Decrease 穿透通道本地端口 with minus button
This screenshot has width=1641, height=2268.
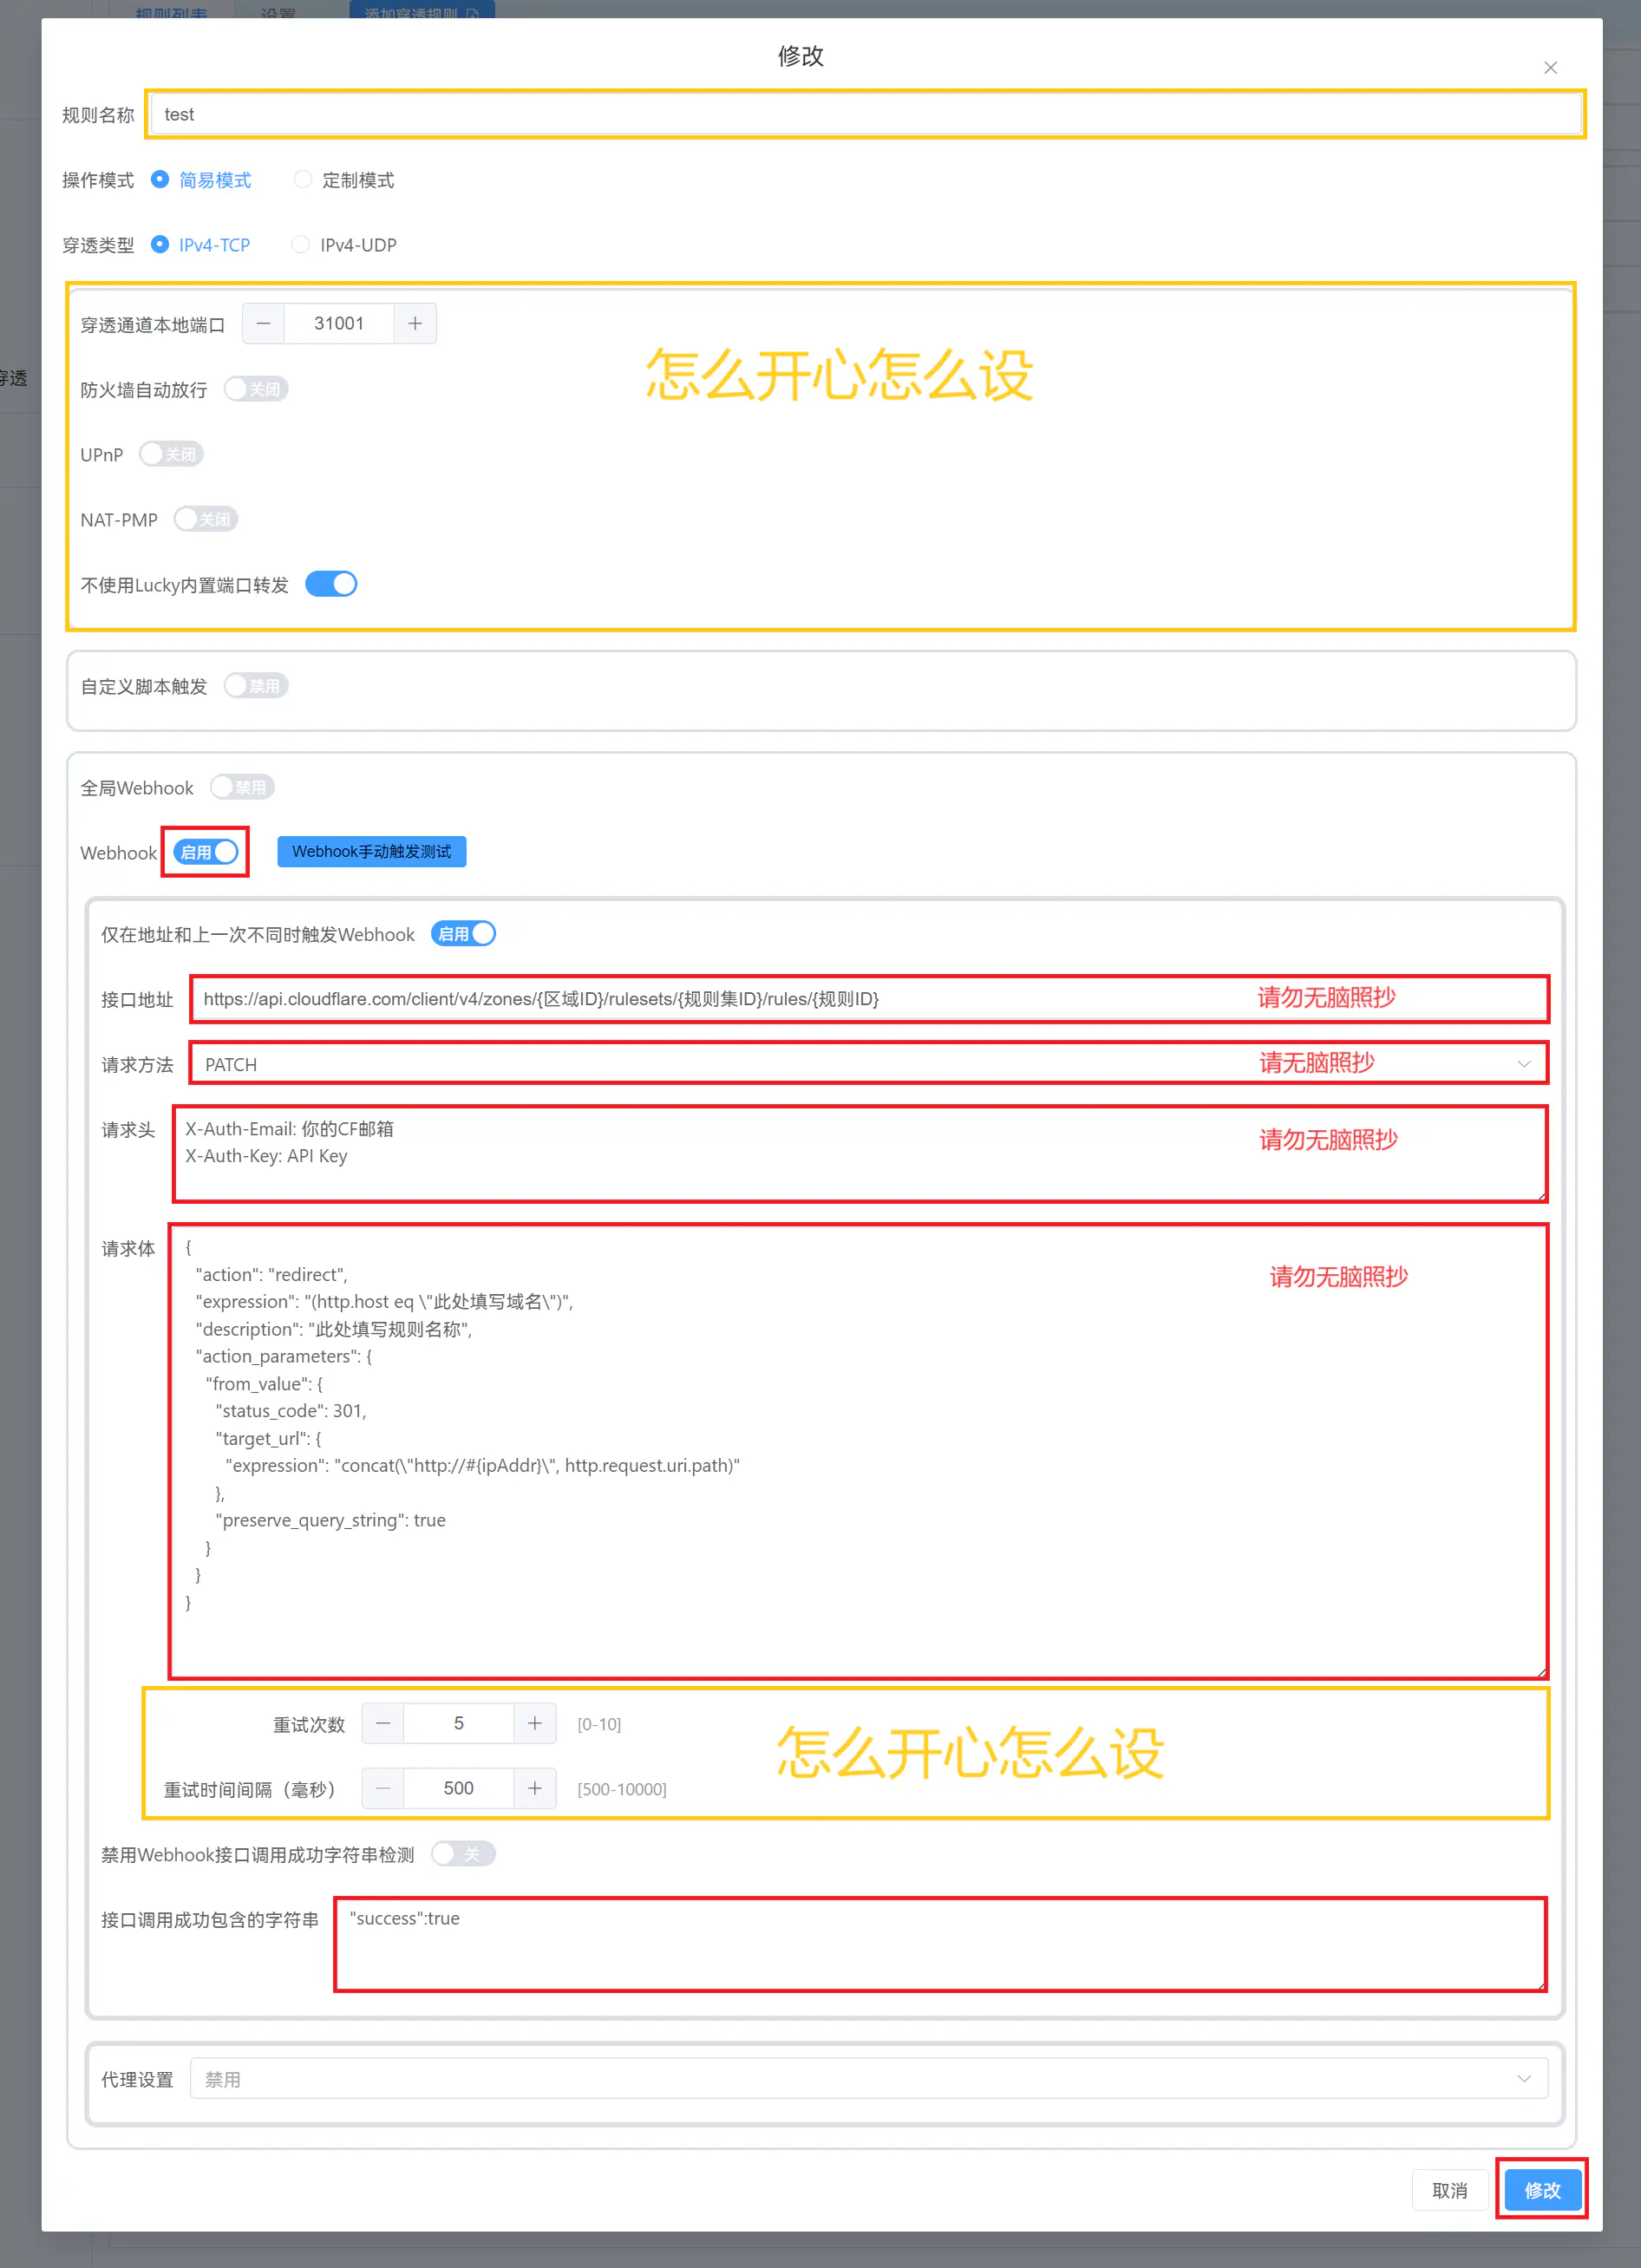(263, 324)
